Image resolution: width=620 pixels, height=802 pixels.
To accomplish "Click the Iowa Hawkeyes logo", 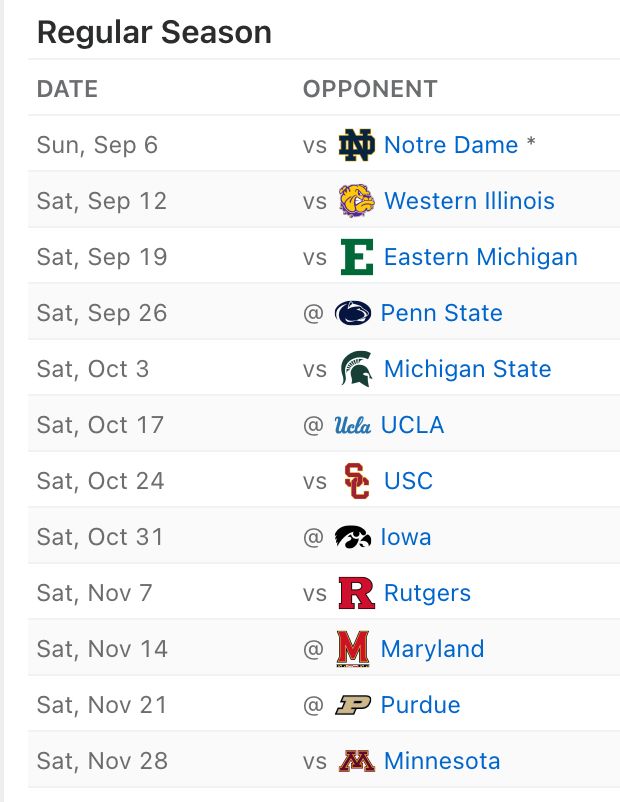I will click(353, 537).
